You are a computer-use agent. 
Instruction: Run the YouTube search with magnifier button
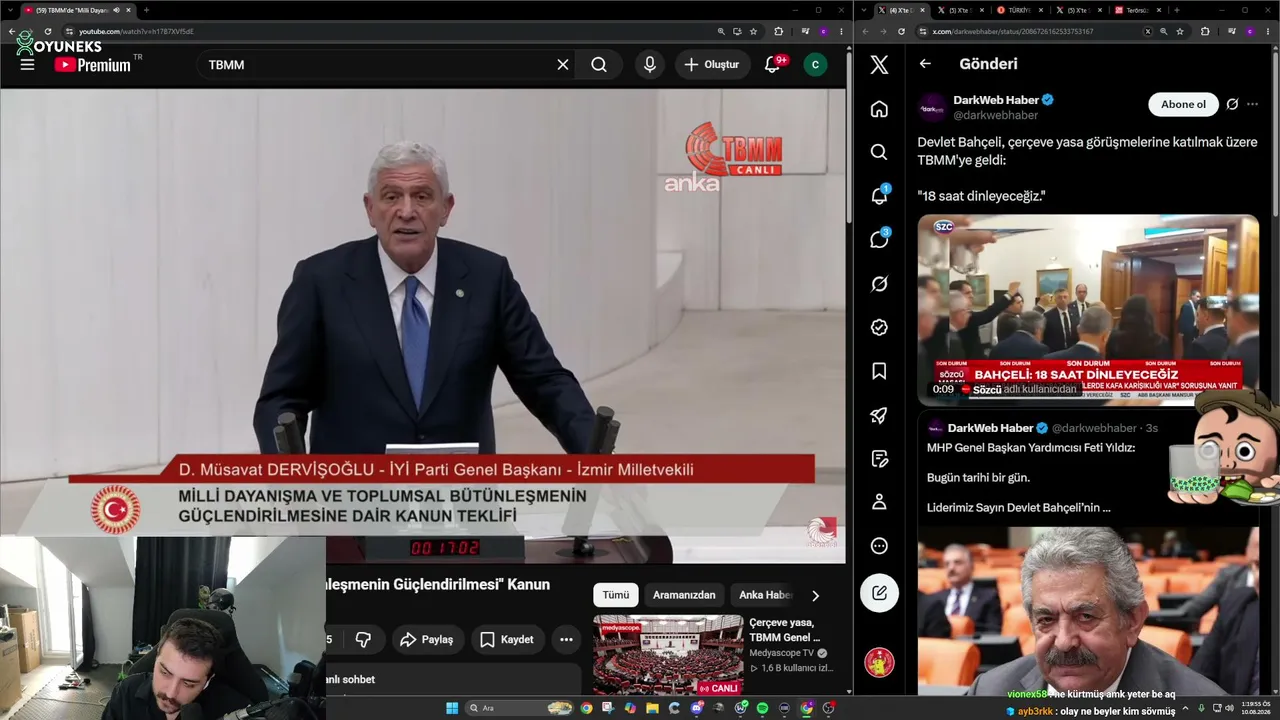(x=599, y=65)
